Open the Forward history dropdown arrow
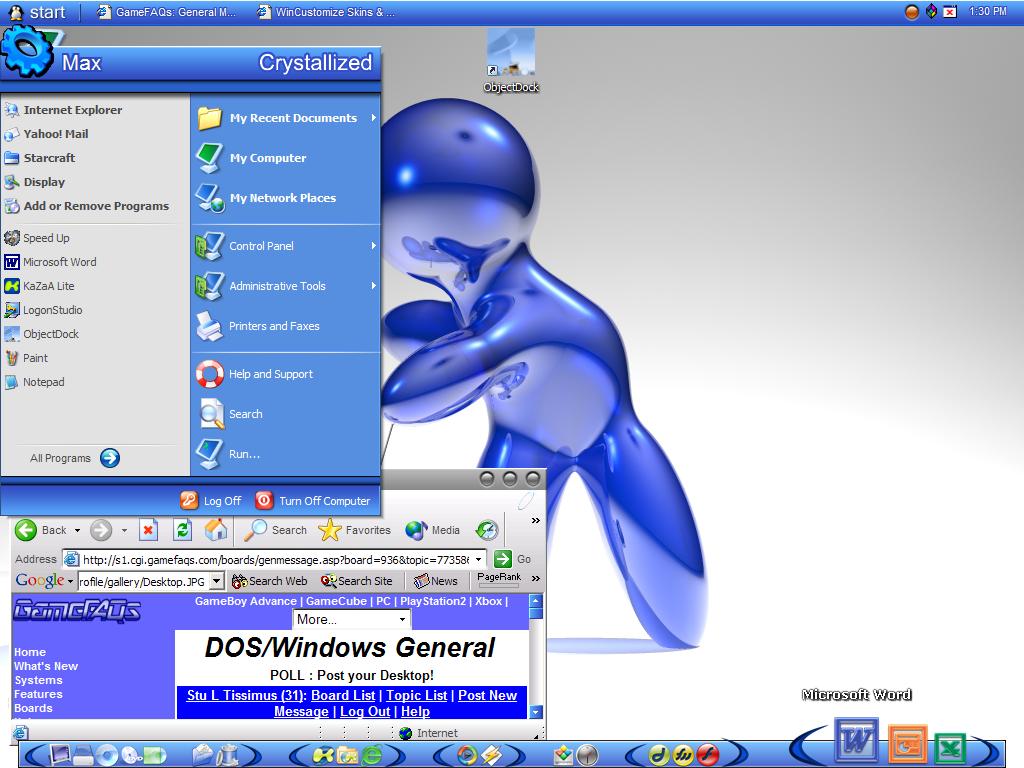The height and width of the screenshot is (768, 1024). pos(124,530)
